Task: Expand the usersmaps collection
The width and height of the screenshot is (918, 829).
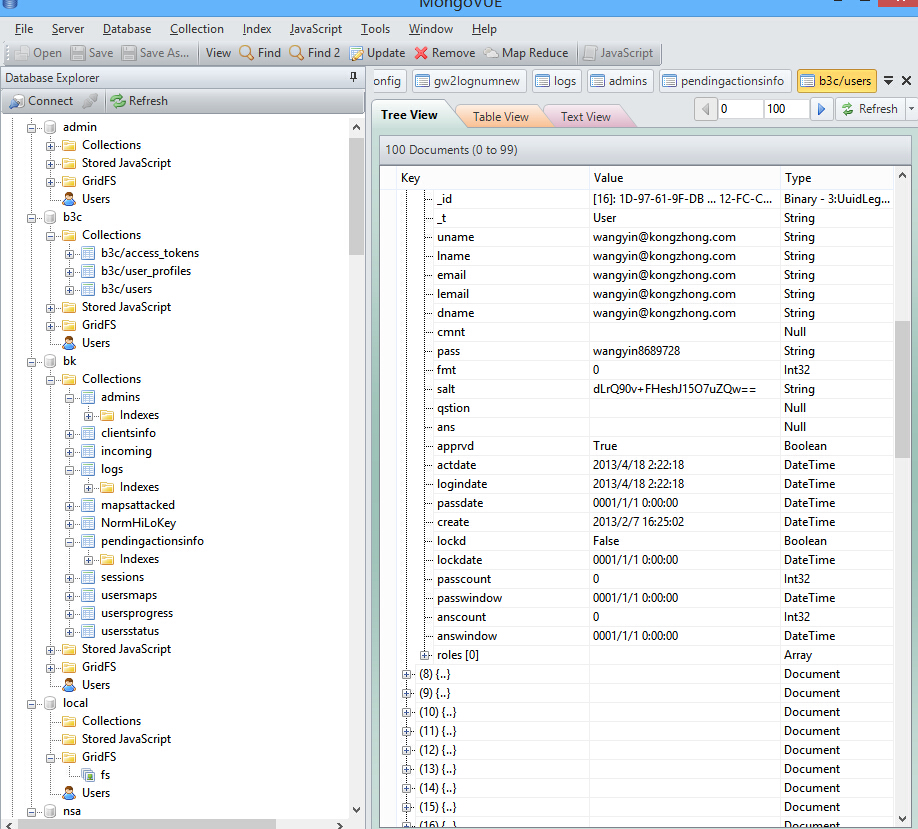Action: click(x=69, y=596)
